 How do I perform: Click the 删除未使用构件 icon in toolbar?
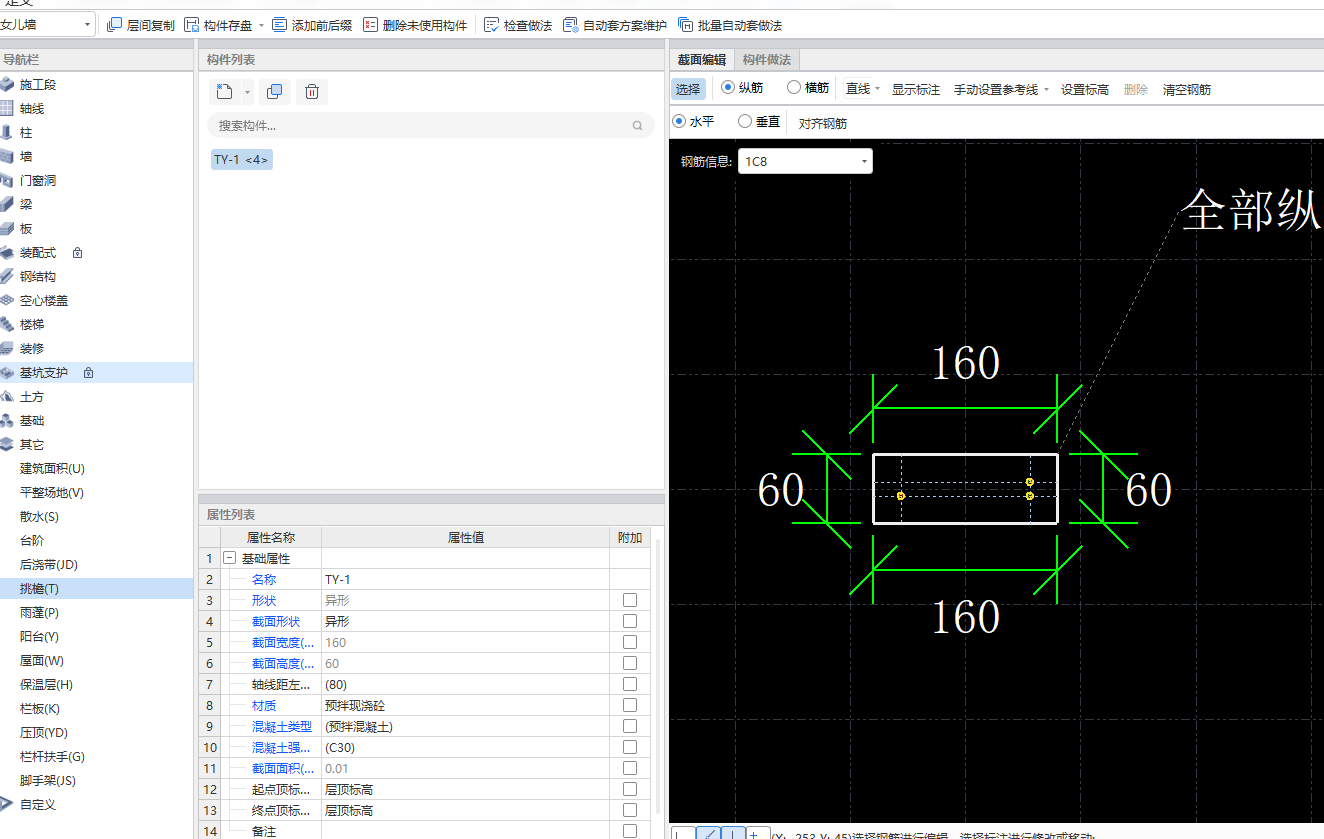click(370, 25)
